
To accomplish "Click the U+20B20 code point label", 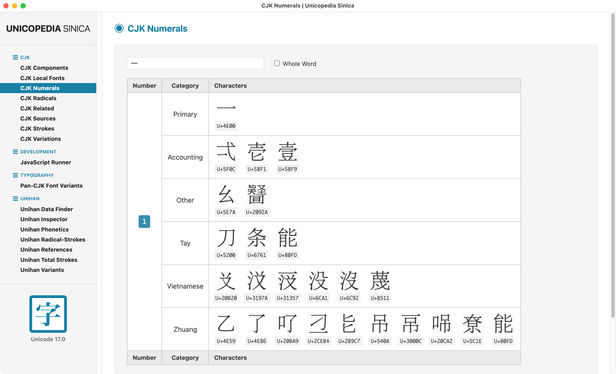I will [226, 298].
